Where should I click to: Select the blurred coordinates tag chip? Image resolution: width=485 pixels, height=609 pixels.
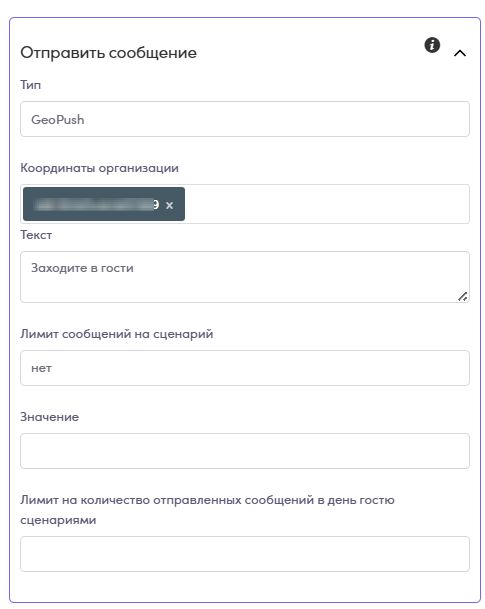tap(95, 204)
